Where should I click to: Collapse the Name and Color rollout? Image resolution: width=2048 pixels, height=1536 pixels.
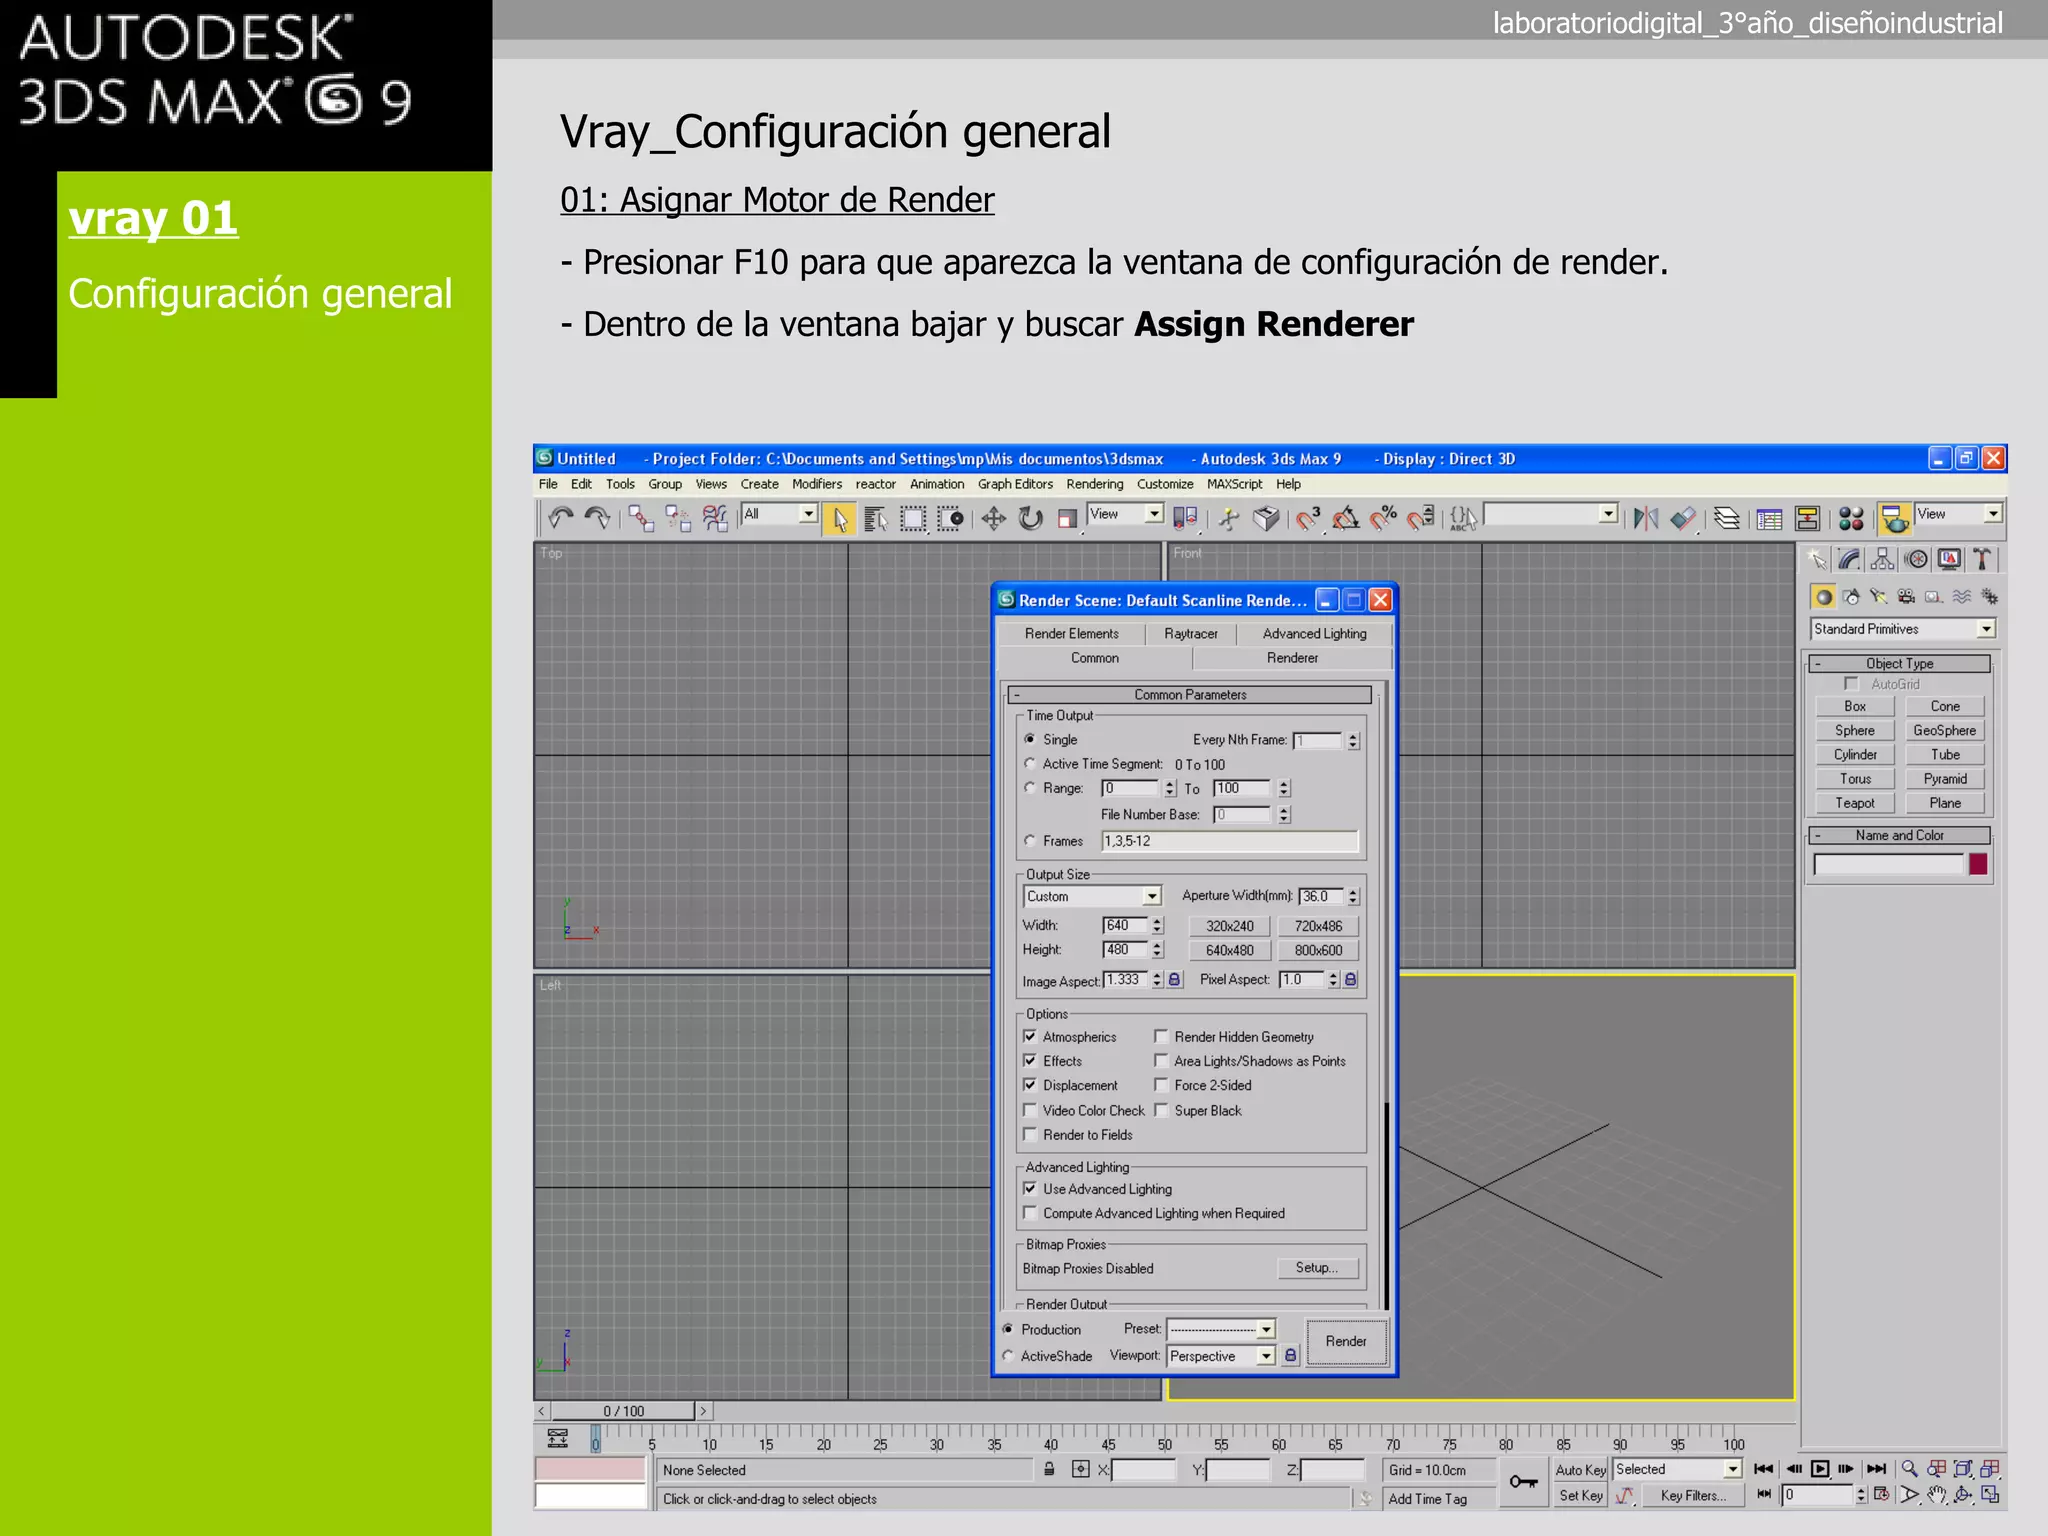(x=1899, y=835)
